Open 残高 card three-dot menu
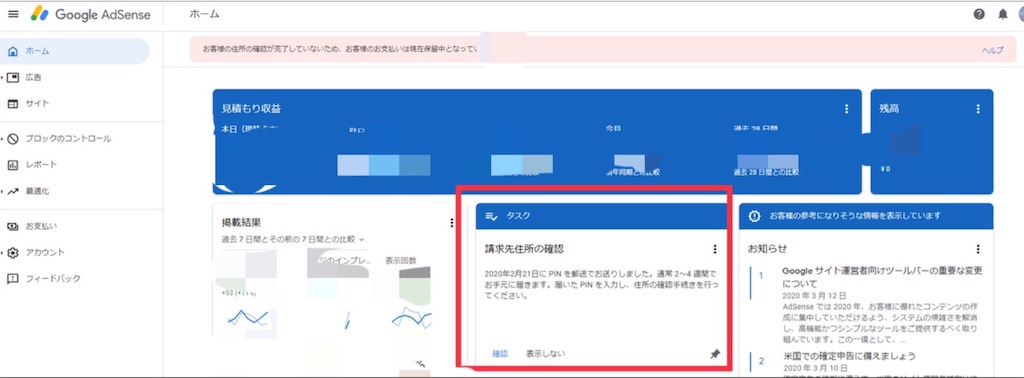1024x378 pixels. pyautogui.click(x=978, y=109)
